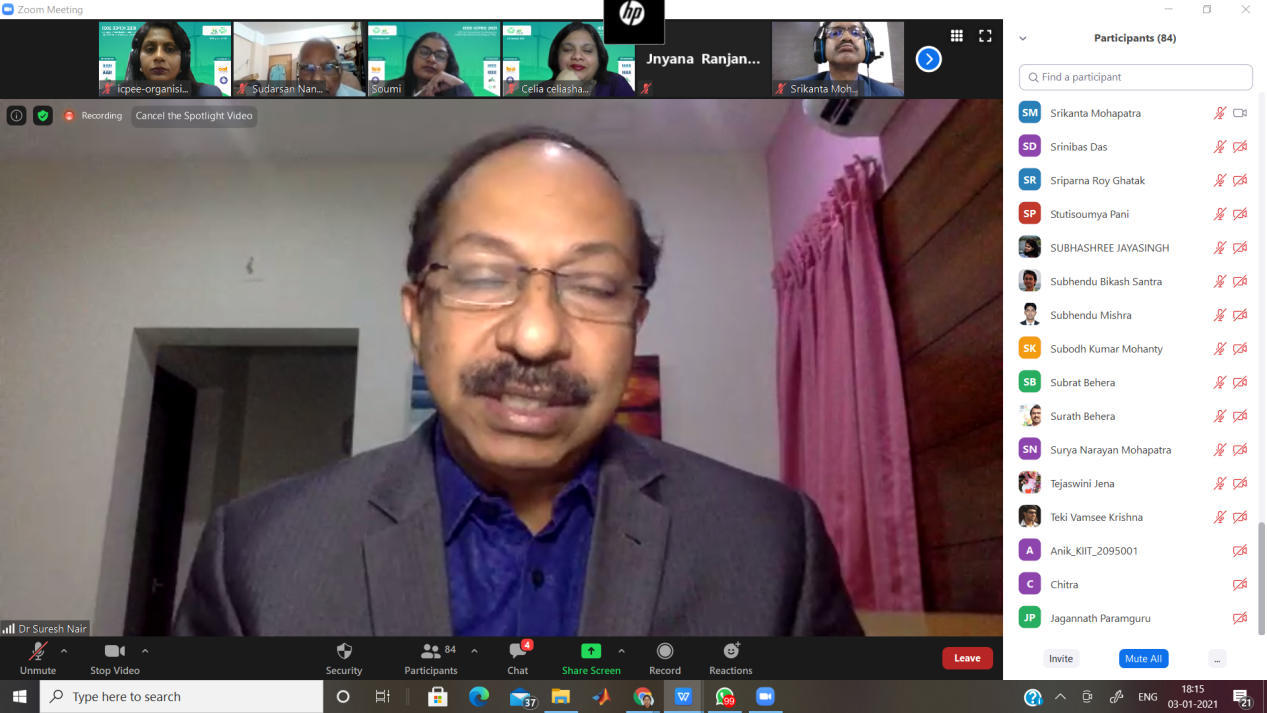Enter full screen mode

pos(985,36)
